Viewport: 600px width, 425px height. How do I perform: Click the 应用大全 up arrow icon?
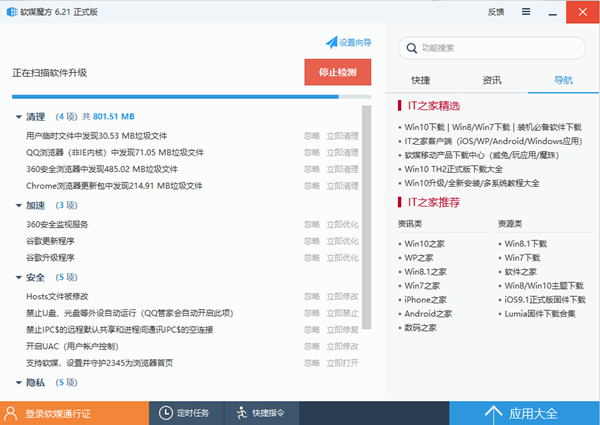pyautogui.click(x=494, y=414)
